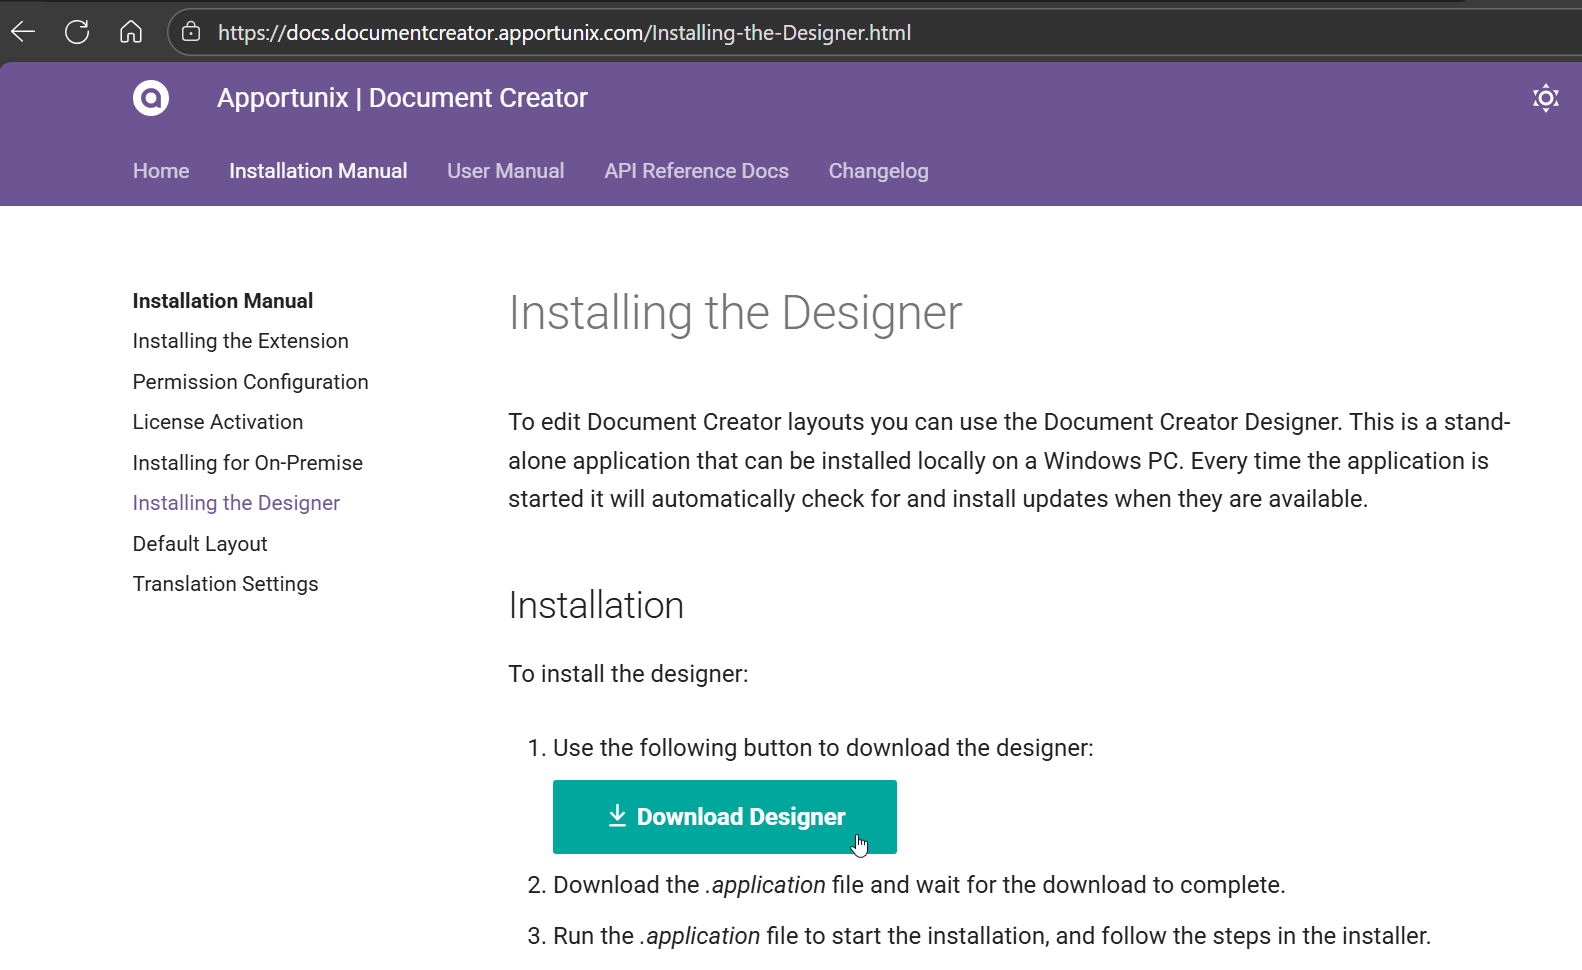Open Permission Configuration sidebar link

[250, 382]
